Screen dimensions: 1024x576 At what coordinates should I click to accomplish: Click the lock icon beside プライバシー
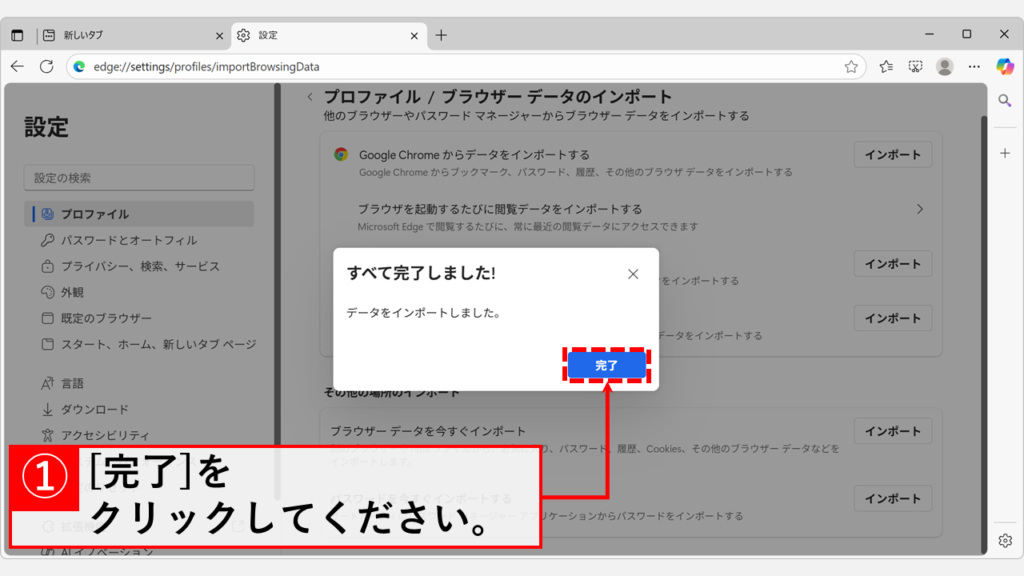[48, 266]
